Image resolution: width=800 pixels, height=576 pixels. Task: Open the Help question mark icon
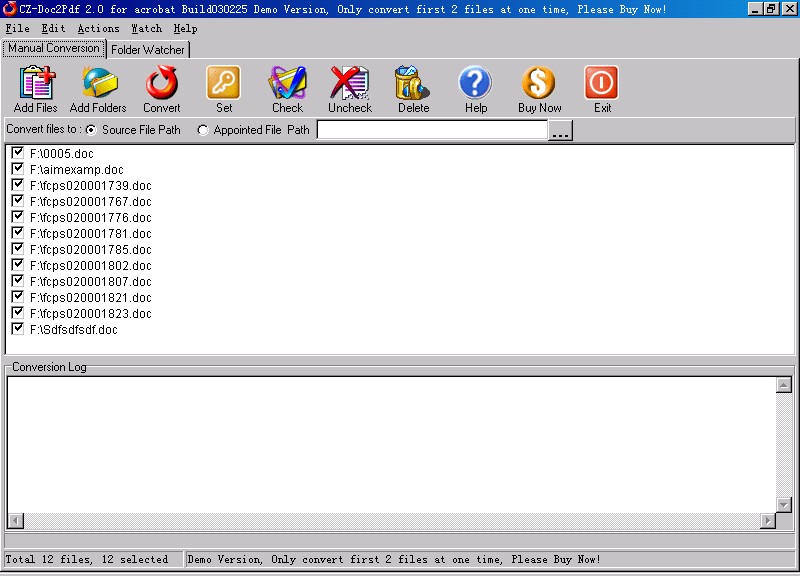(x=475, y=84)
